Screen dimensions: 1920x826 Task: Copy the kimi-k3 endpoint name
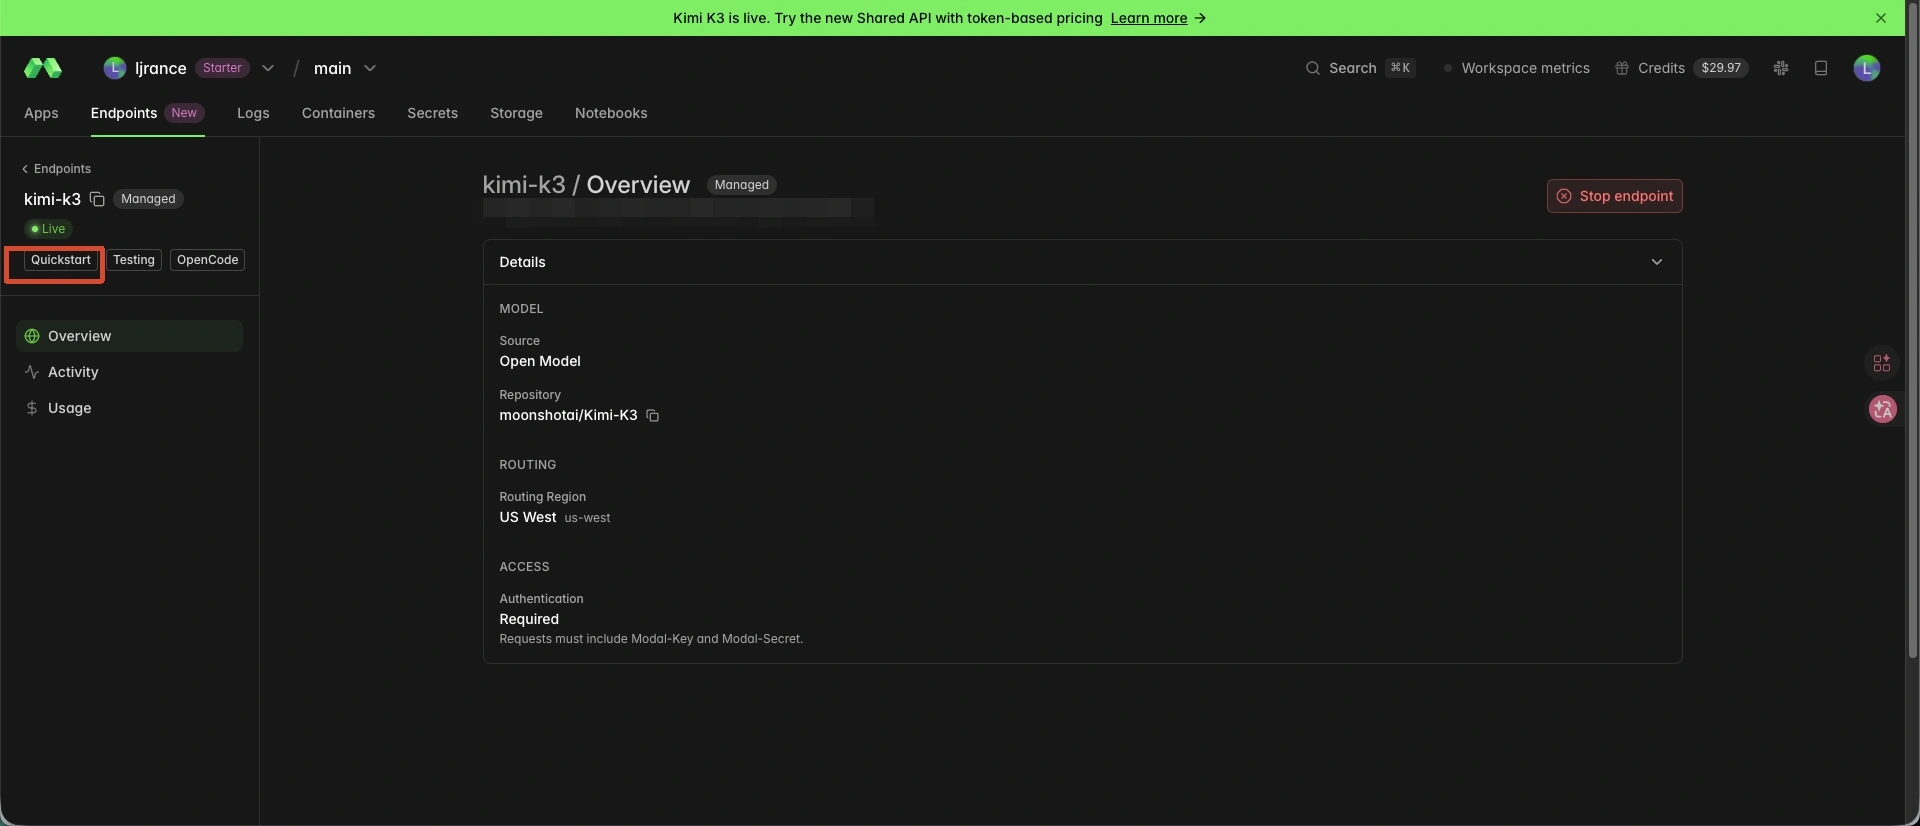[97, 199]
